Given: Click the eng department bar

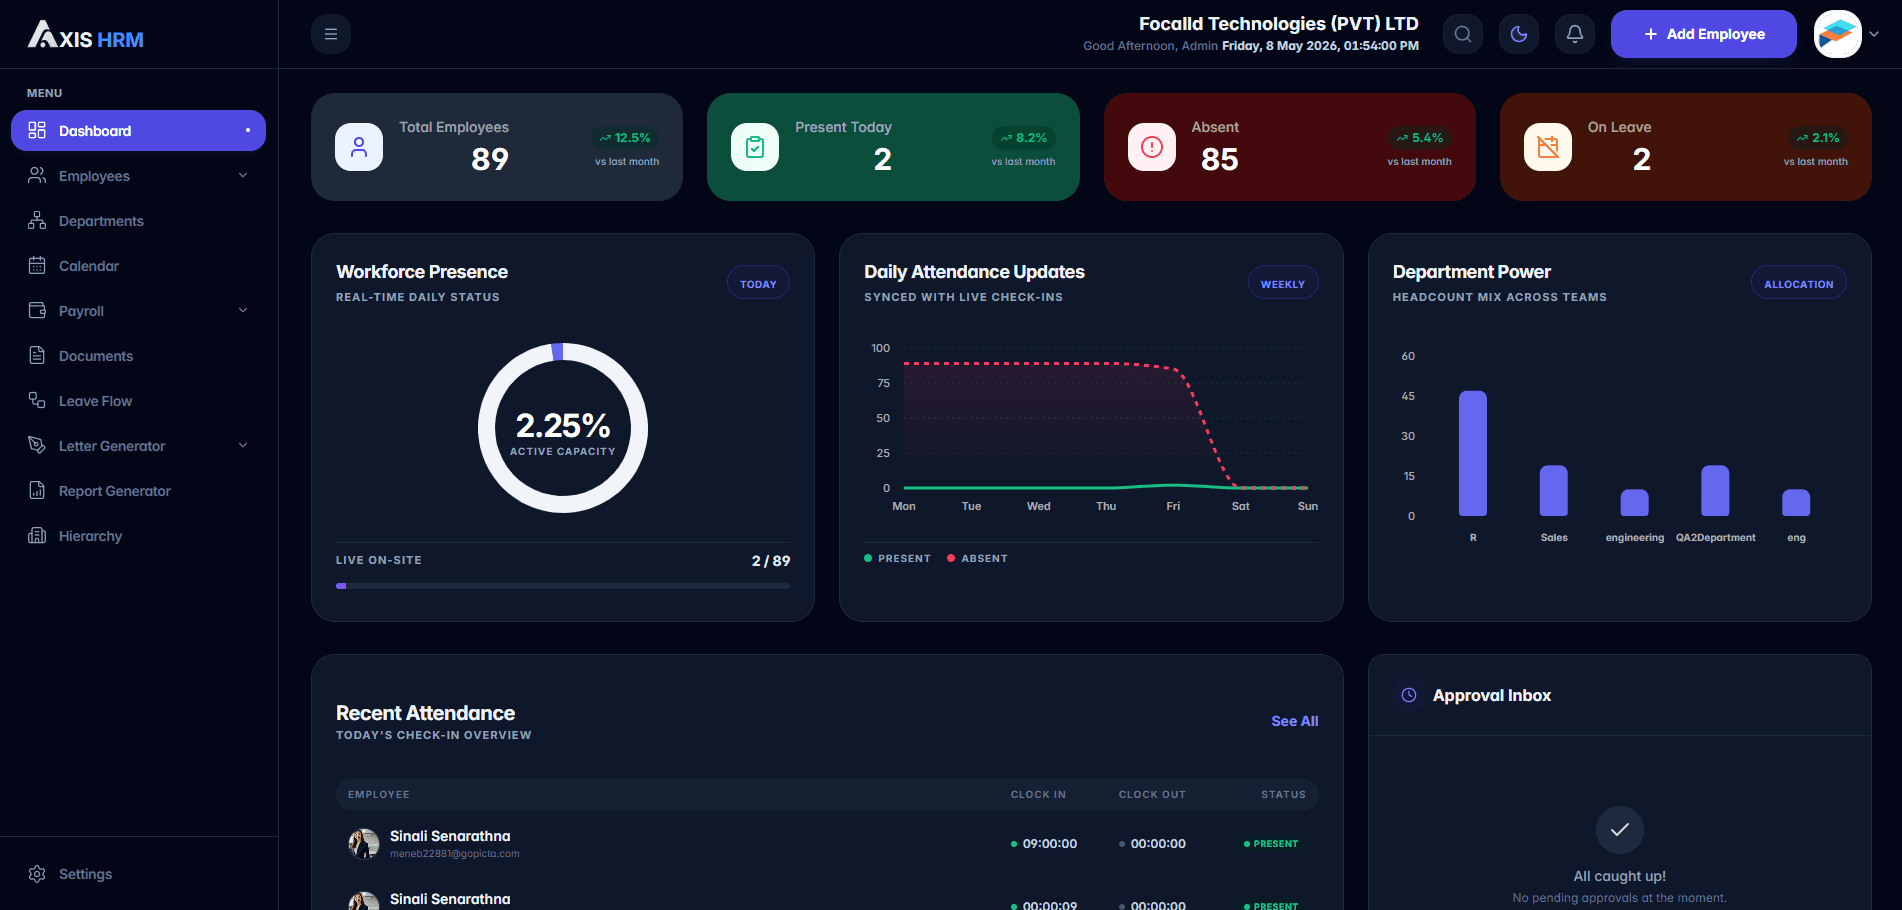Looking at the screenshot, I should pos(1796,503).
